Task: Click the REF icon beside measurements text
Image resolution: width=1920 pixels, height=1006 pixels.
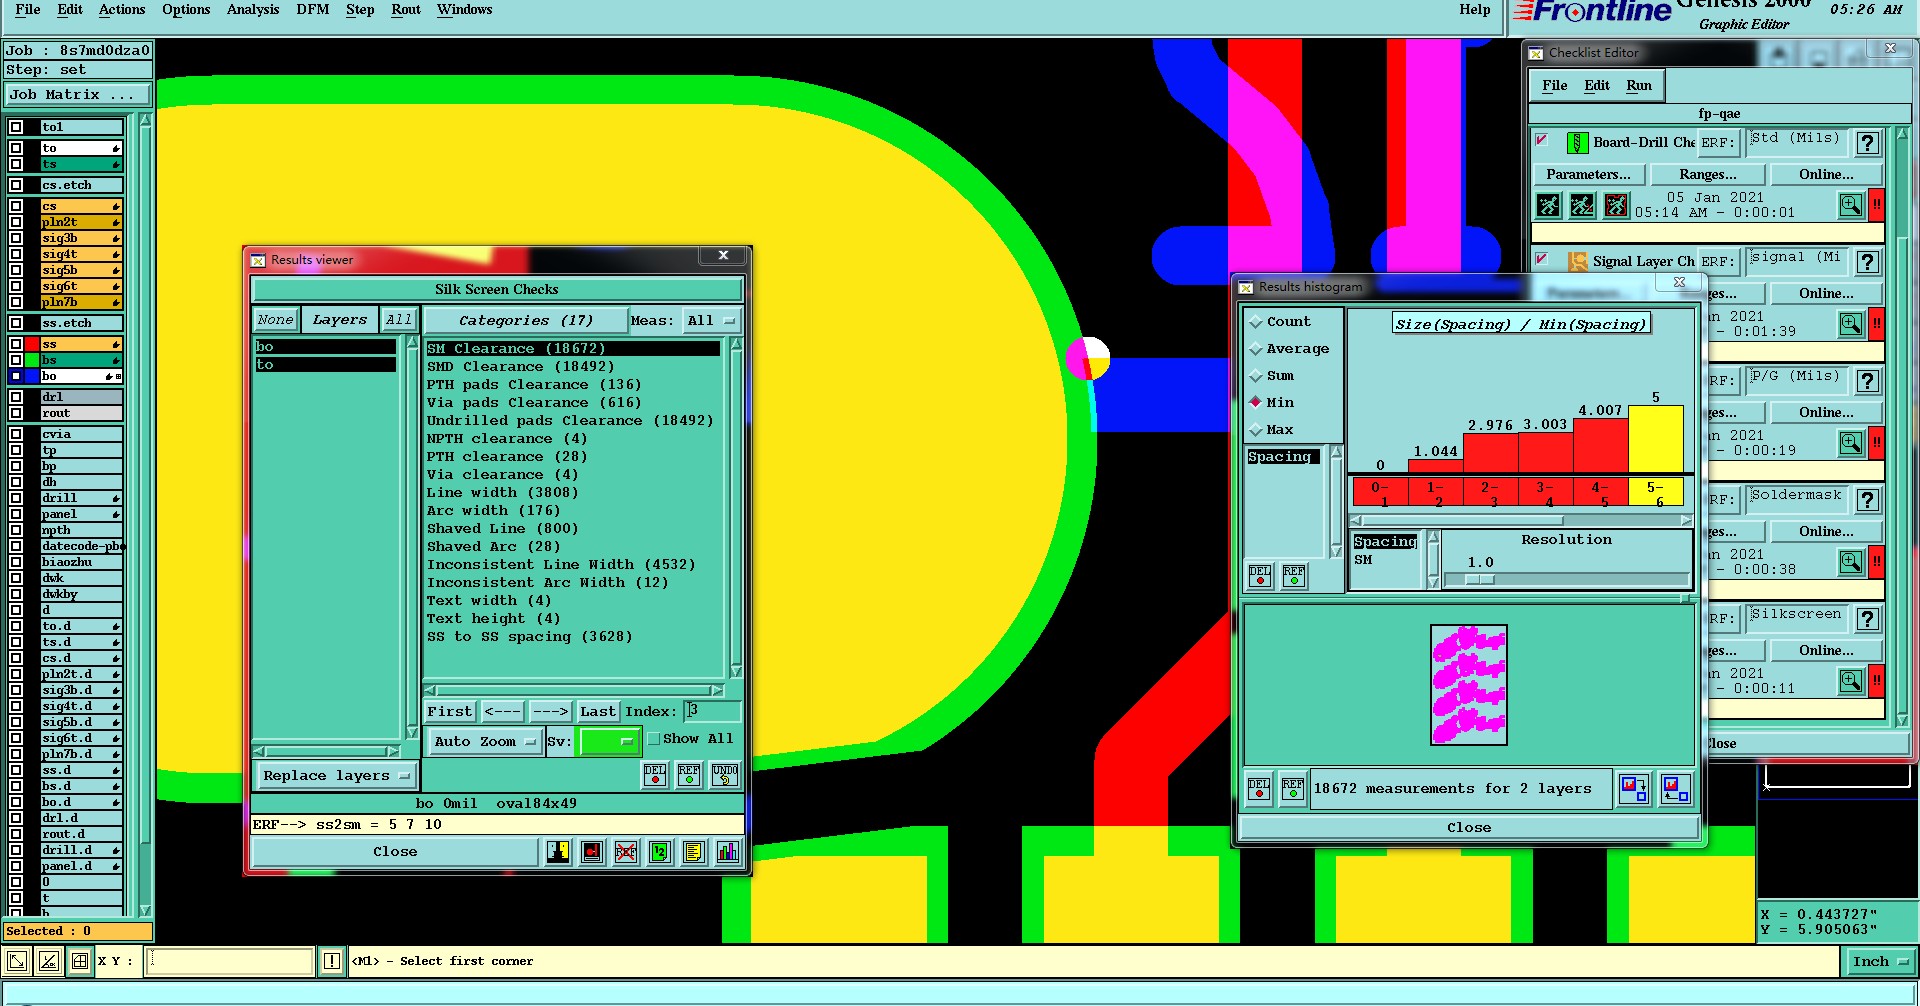Action: (x=1293, y=789)
